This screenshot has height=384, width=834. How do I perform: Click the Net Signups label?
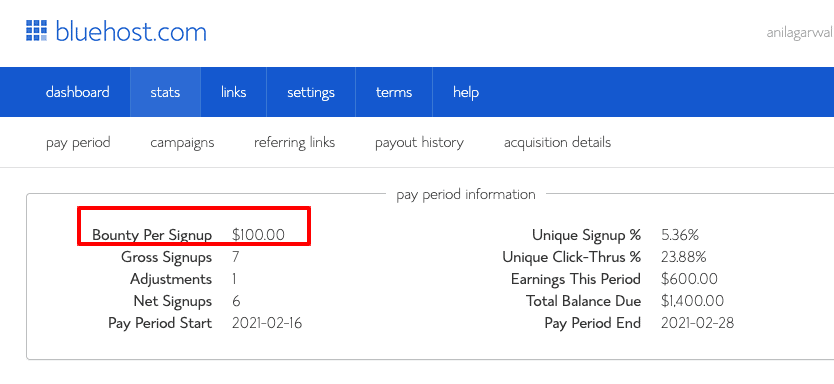pos(173,301)
